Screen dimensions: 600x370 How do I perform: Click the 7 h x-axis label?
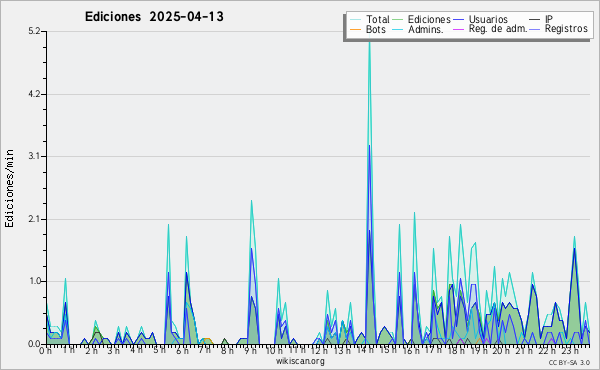point(204,350)
